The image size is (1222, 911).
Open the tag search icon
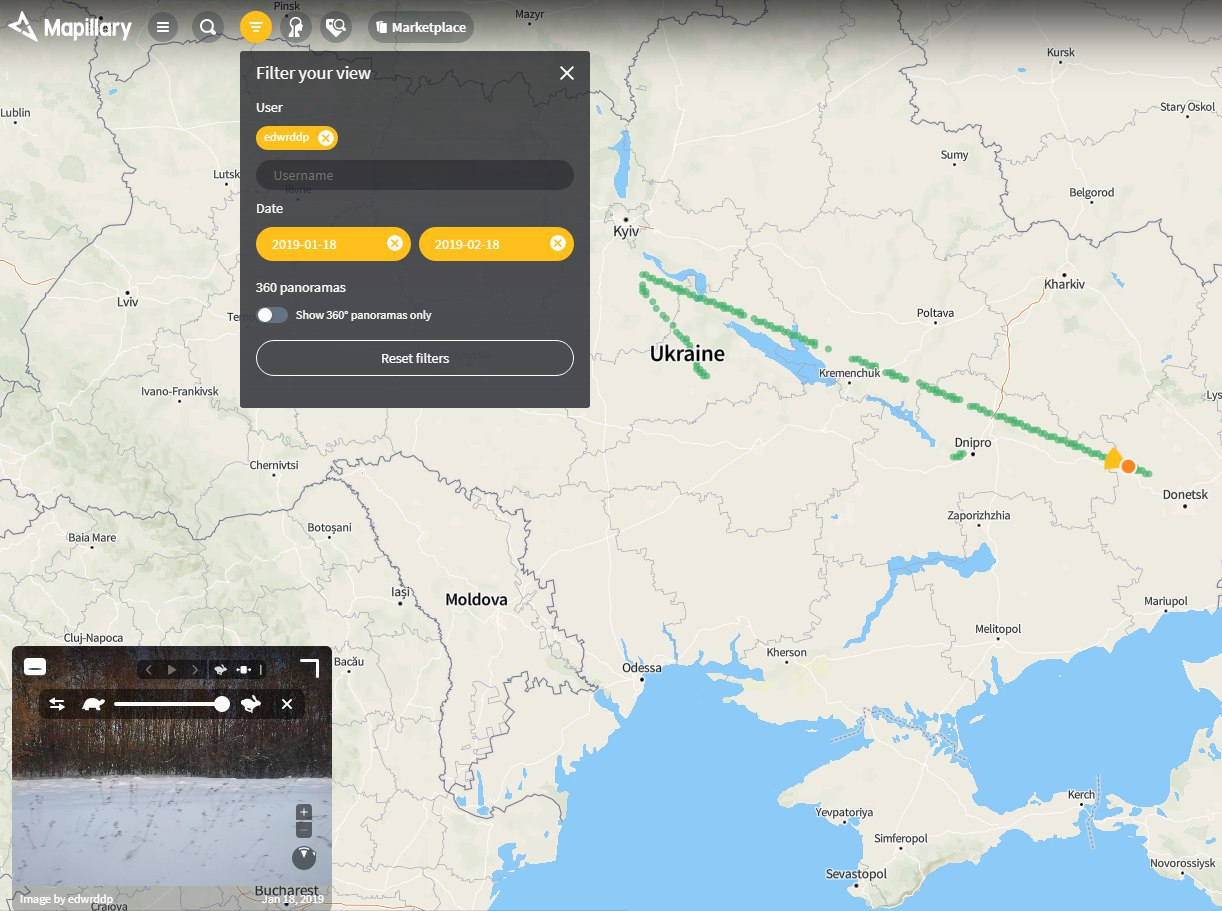pos(336,27)
